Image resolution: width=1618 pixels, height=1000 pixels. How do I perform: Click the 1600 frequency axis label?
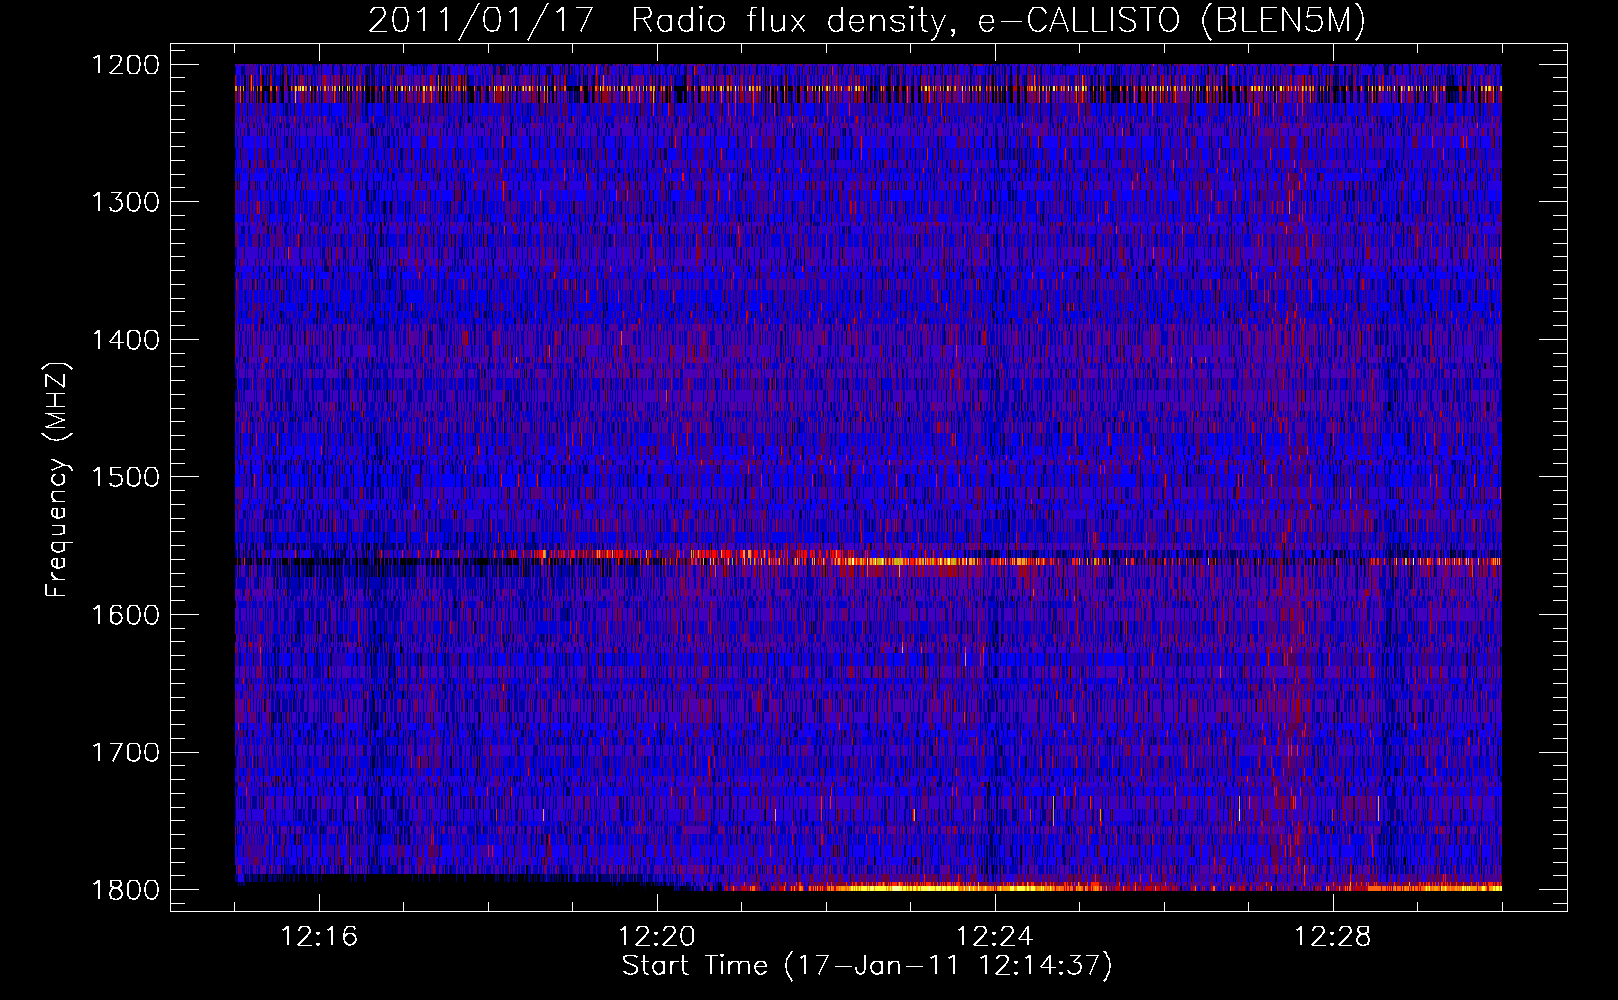click(x=126, y=615)
